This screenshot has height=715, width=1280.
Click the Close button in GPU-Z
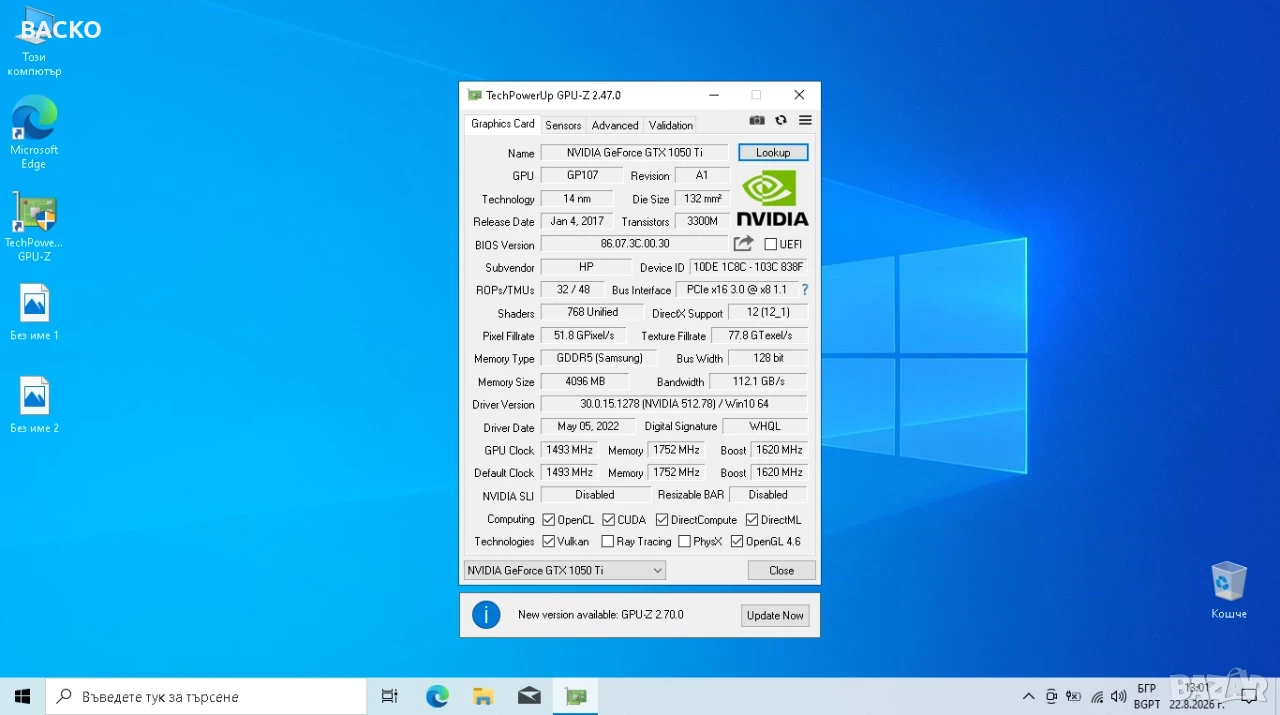pyautogui.click(x=782, y=570)
